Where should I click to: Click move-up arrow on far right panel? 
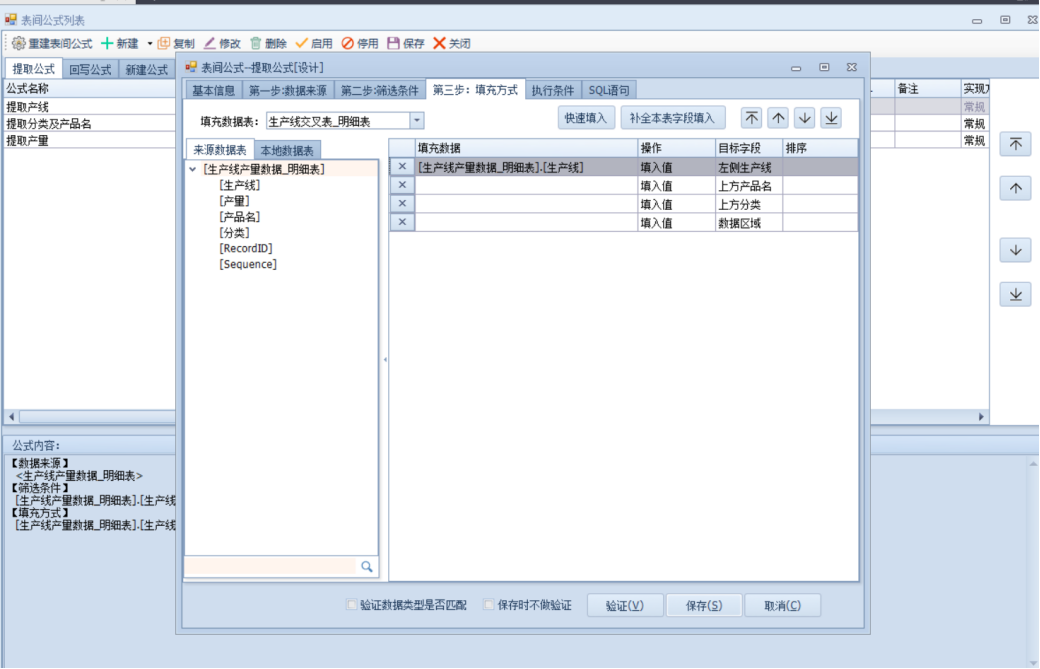tap(1015, 188)
